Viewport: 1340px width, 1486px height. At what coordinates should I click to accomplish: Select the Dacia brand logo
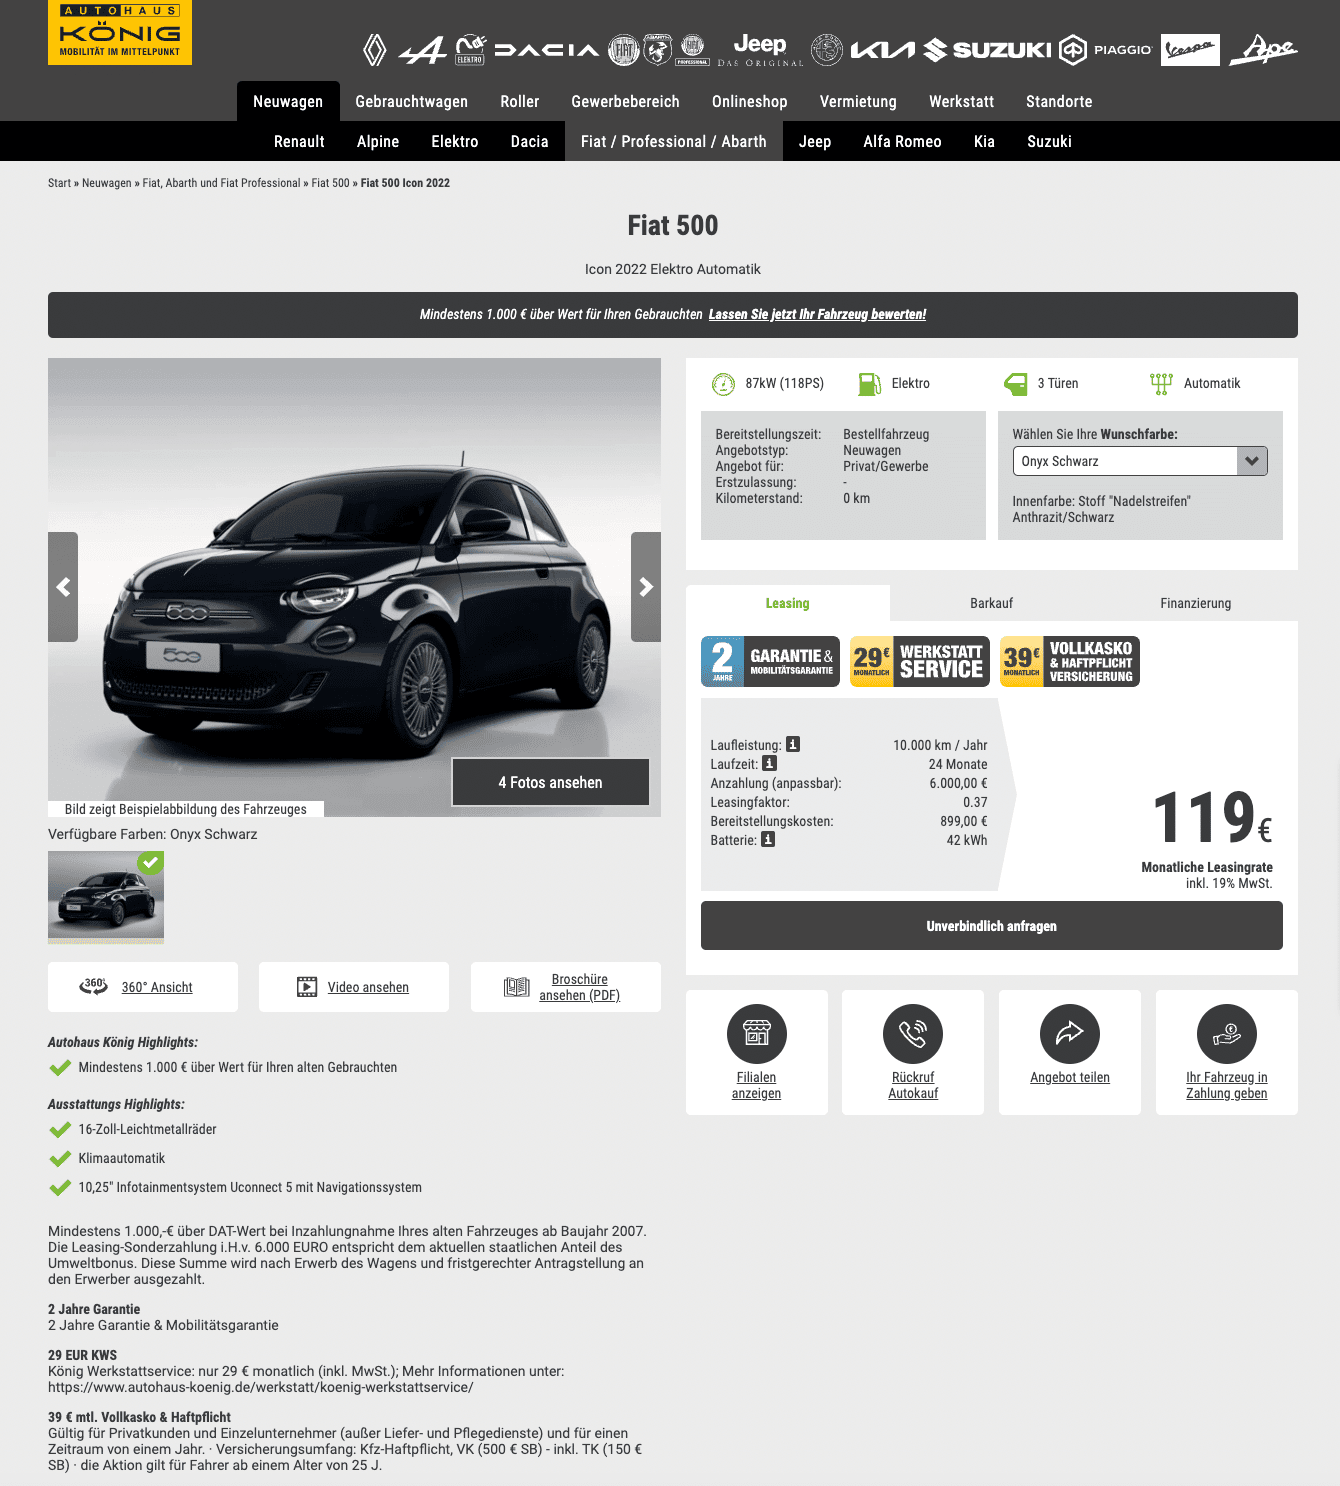[x=547, y=50]
